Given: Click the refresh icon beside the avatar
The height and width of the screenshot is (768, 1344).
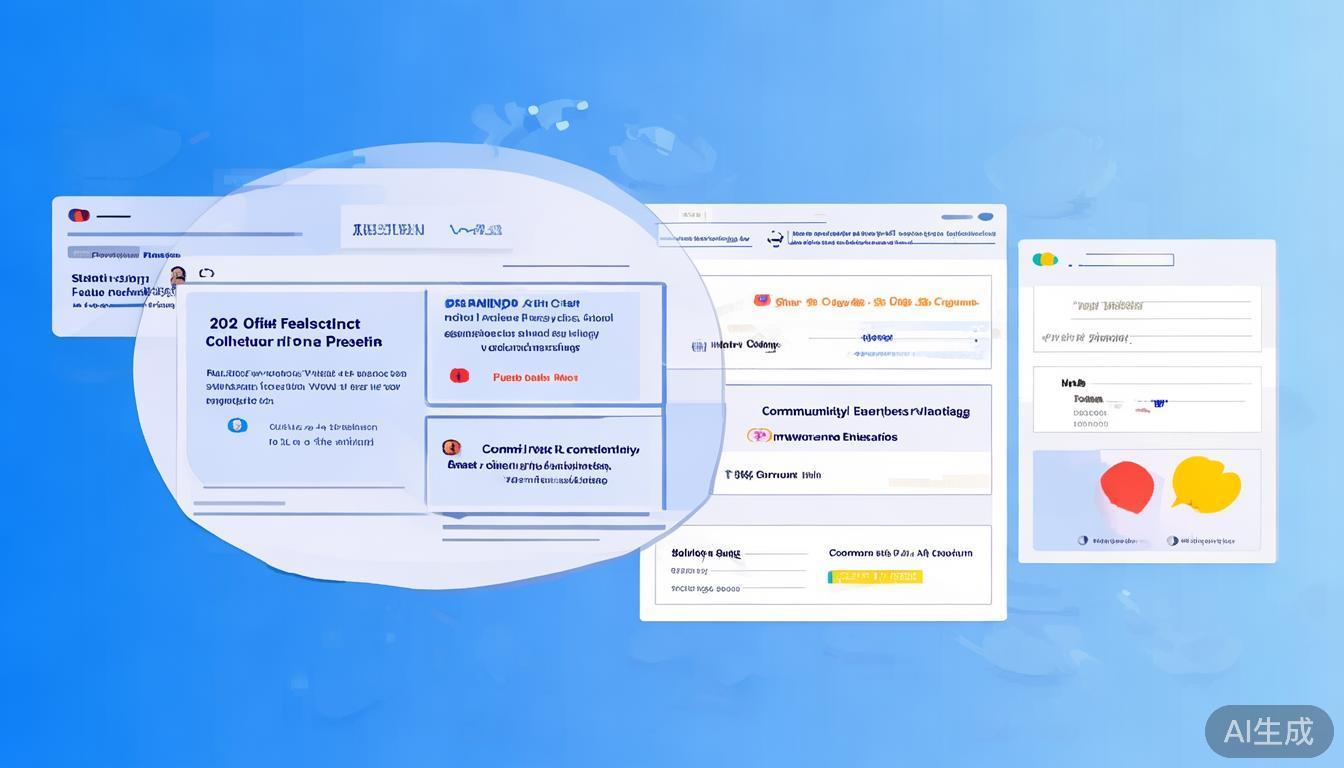Looking at the screenshot, I should click(x=207, y=273).
